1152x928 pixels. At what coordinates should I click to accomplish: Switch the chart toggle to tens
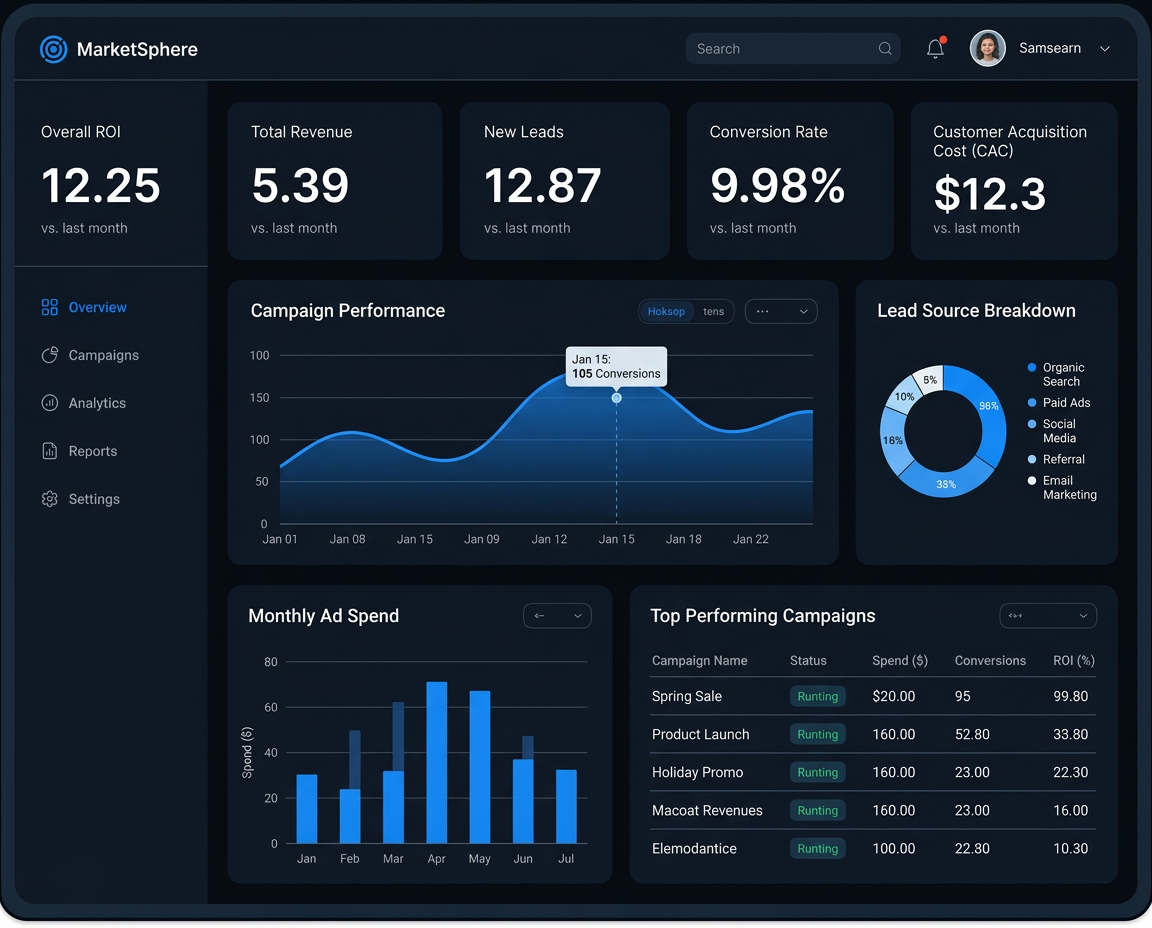(x=713, y=311)
